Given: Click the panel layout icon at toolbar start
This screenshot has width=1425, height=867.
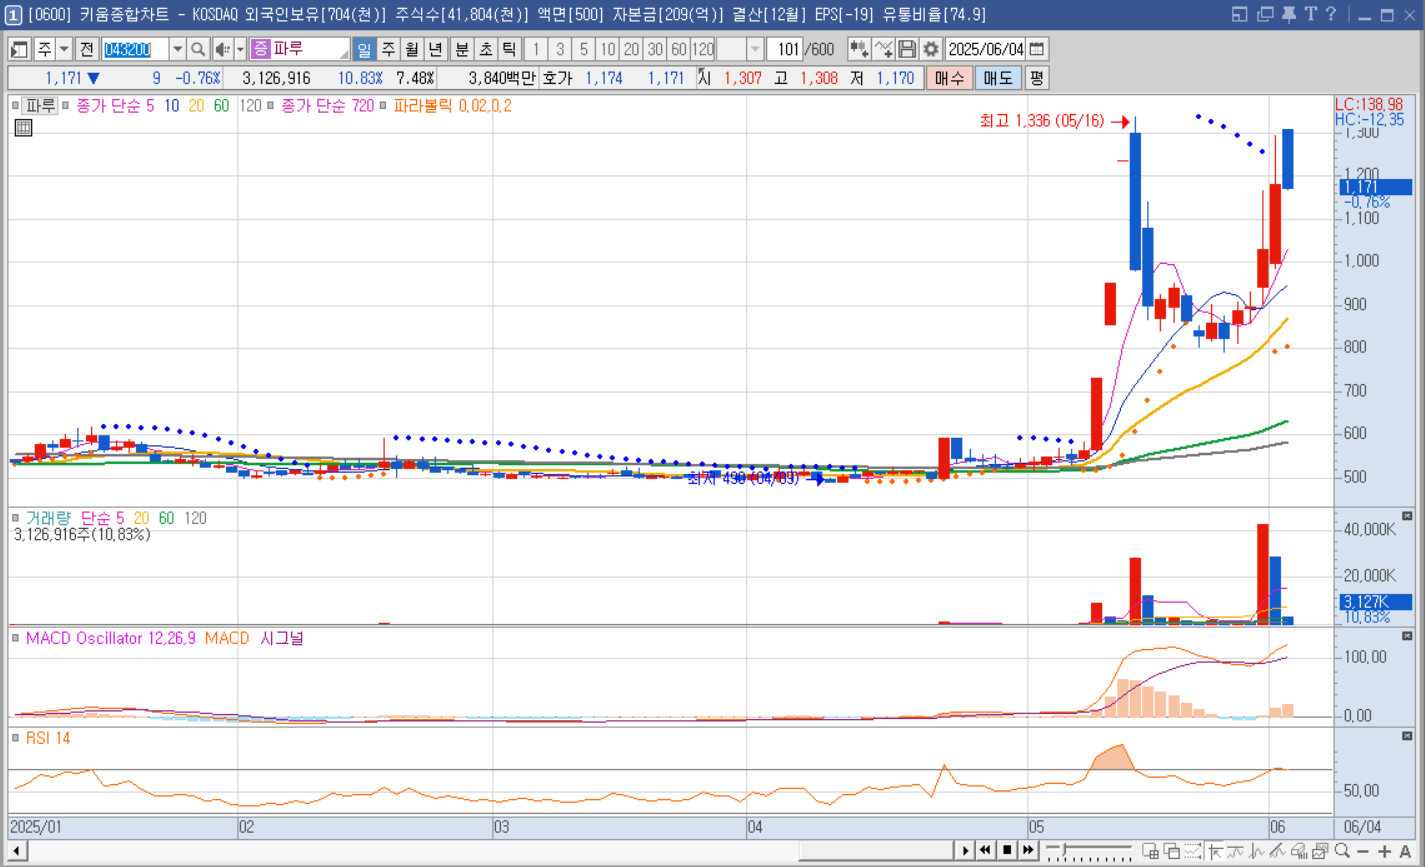Looking at the screenshot, I should [20, 49].
